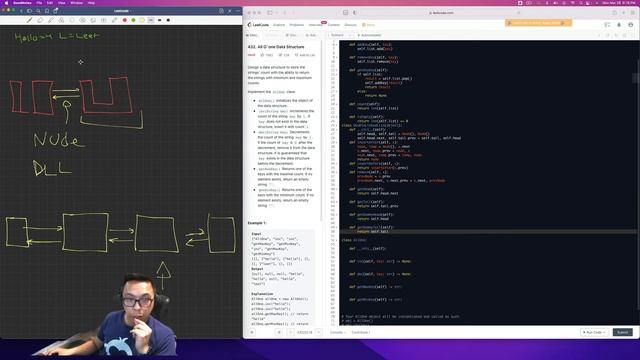
Task: Open the Contribute dropdown
Action: [361, 332]
